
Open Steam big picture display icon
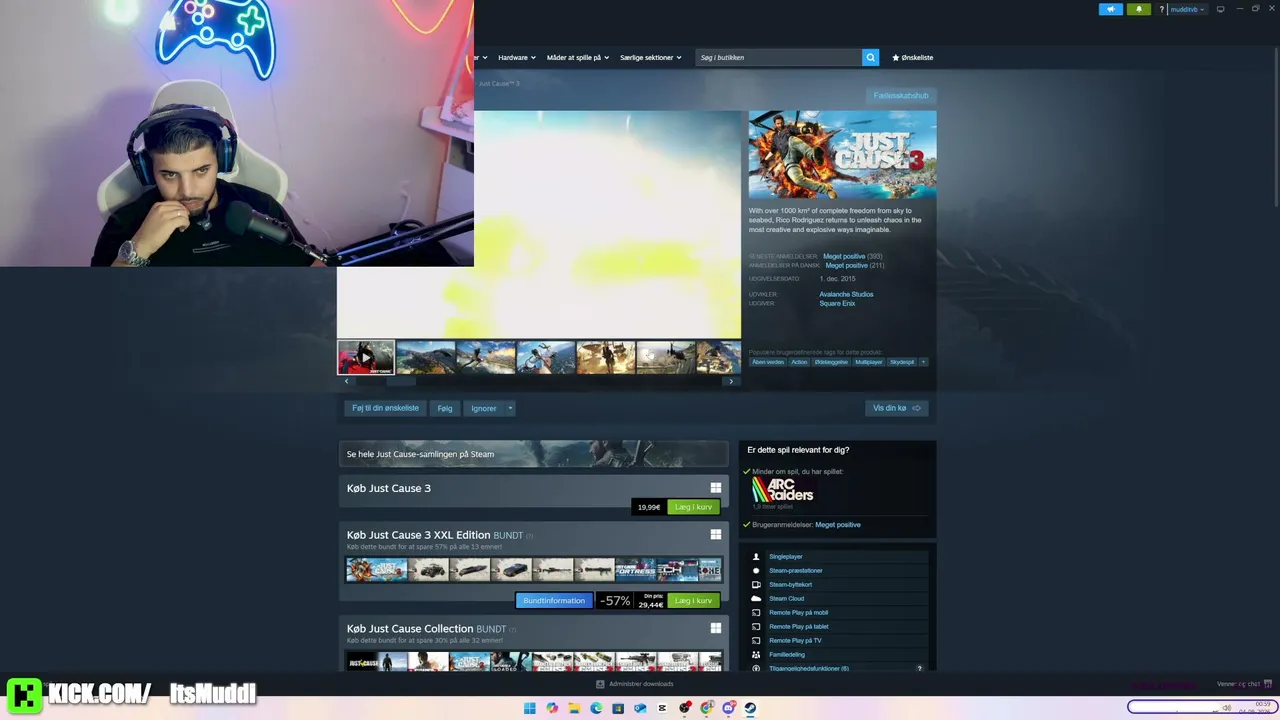point(1220,9)
